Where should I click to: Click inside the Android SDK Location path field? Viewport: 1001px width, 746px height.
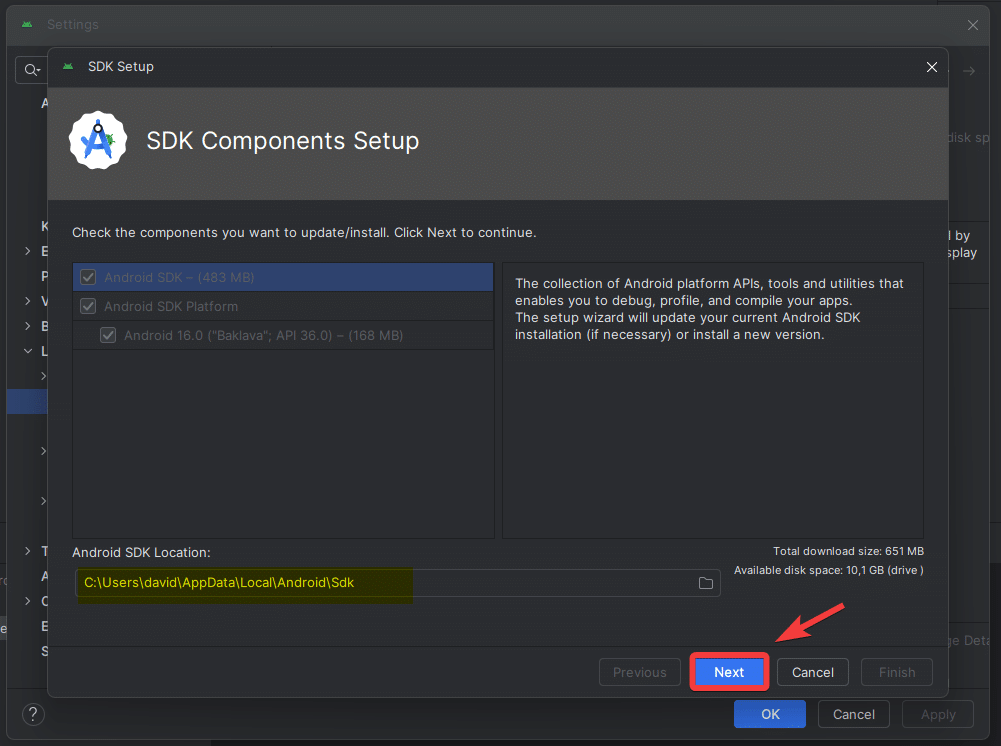point(300,582)
